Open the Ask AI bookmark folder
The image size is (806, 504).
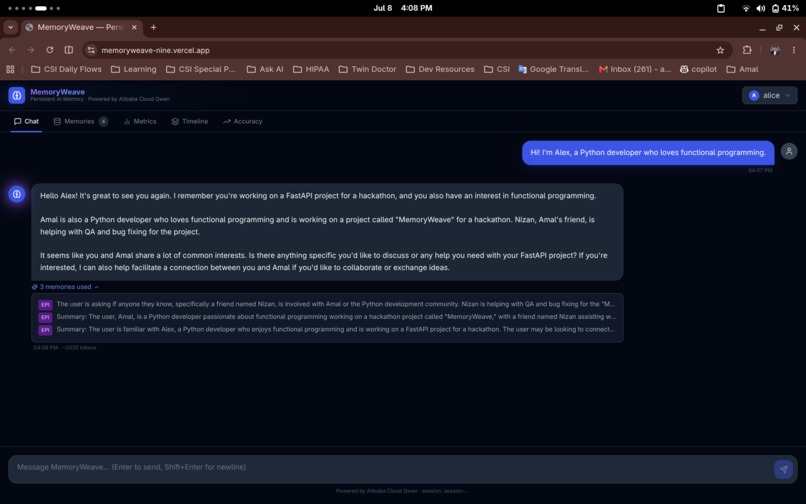pos(265,69)
